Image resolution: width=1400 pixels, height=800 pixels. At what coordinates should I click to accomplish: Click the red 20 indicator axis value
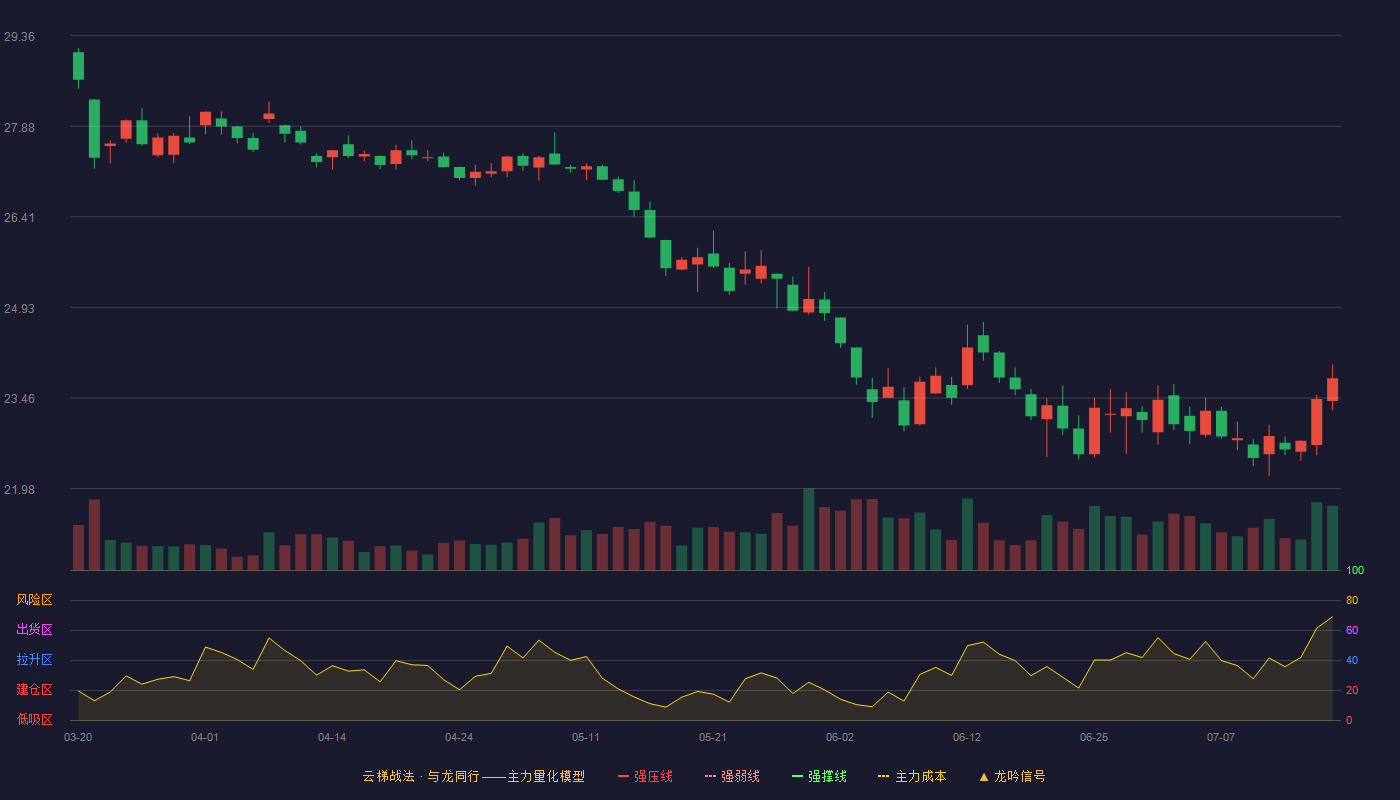(1352, 691)
